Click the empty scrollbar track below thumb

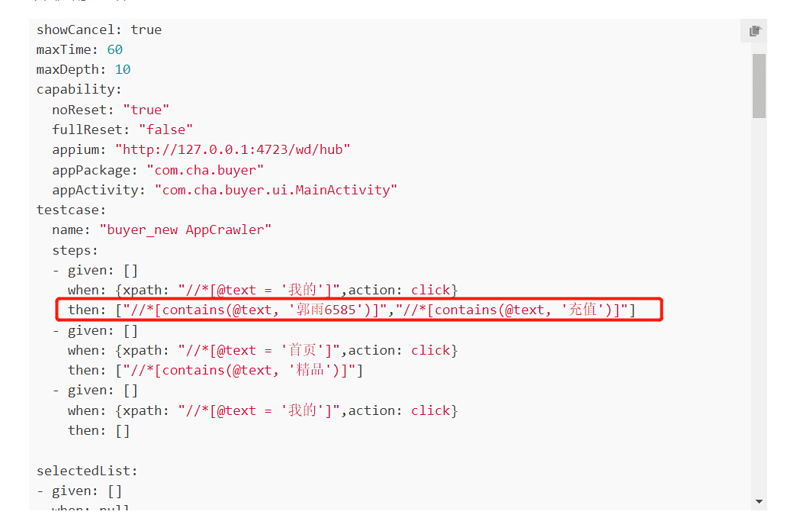coord(759,306)
